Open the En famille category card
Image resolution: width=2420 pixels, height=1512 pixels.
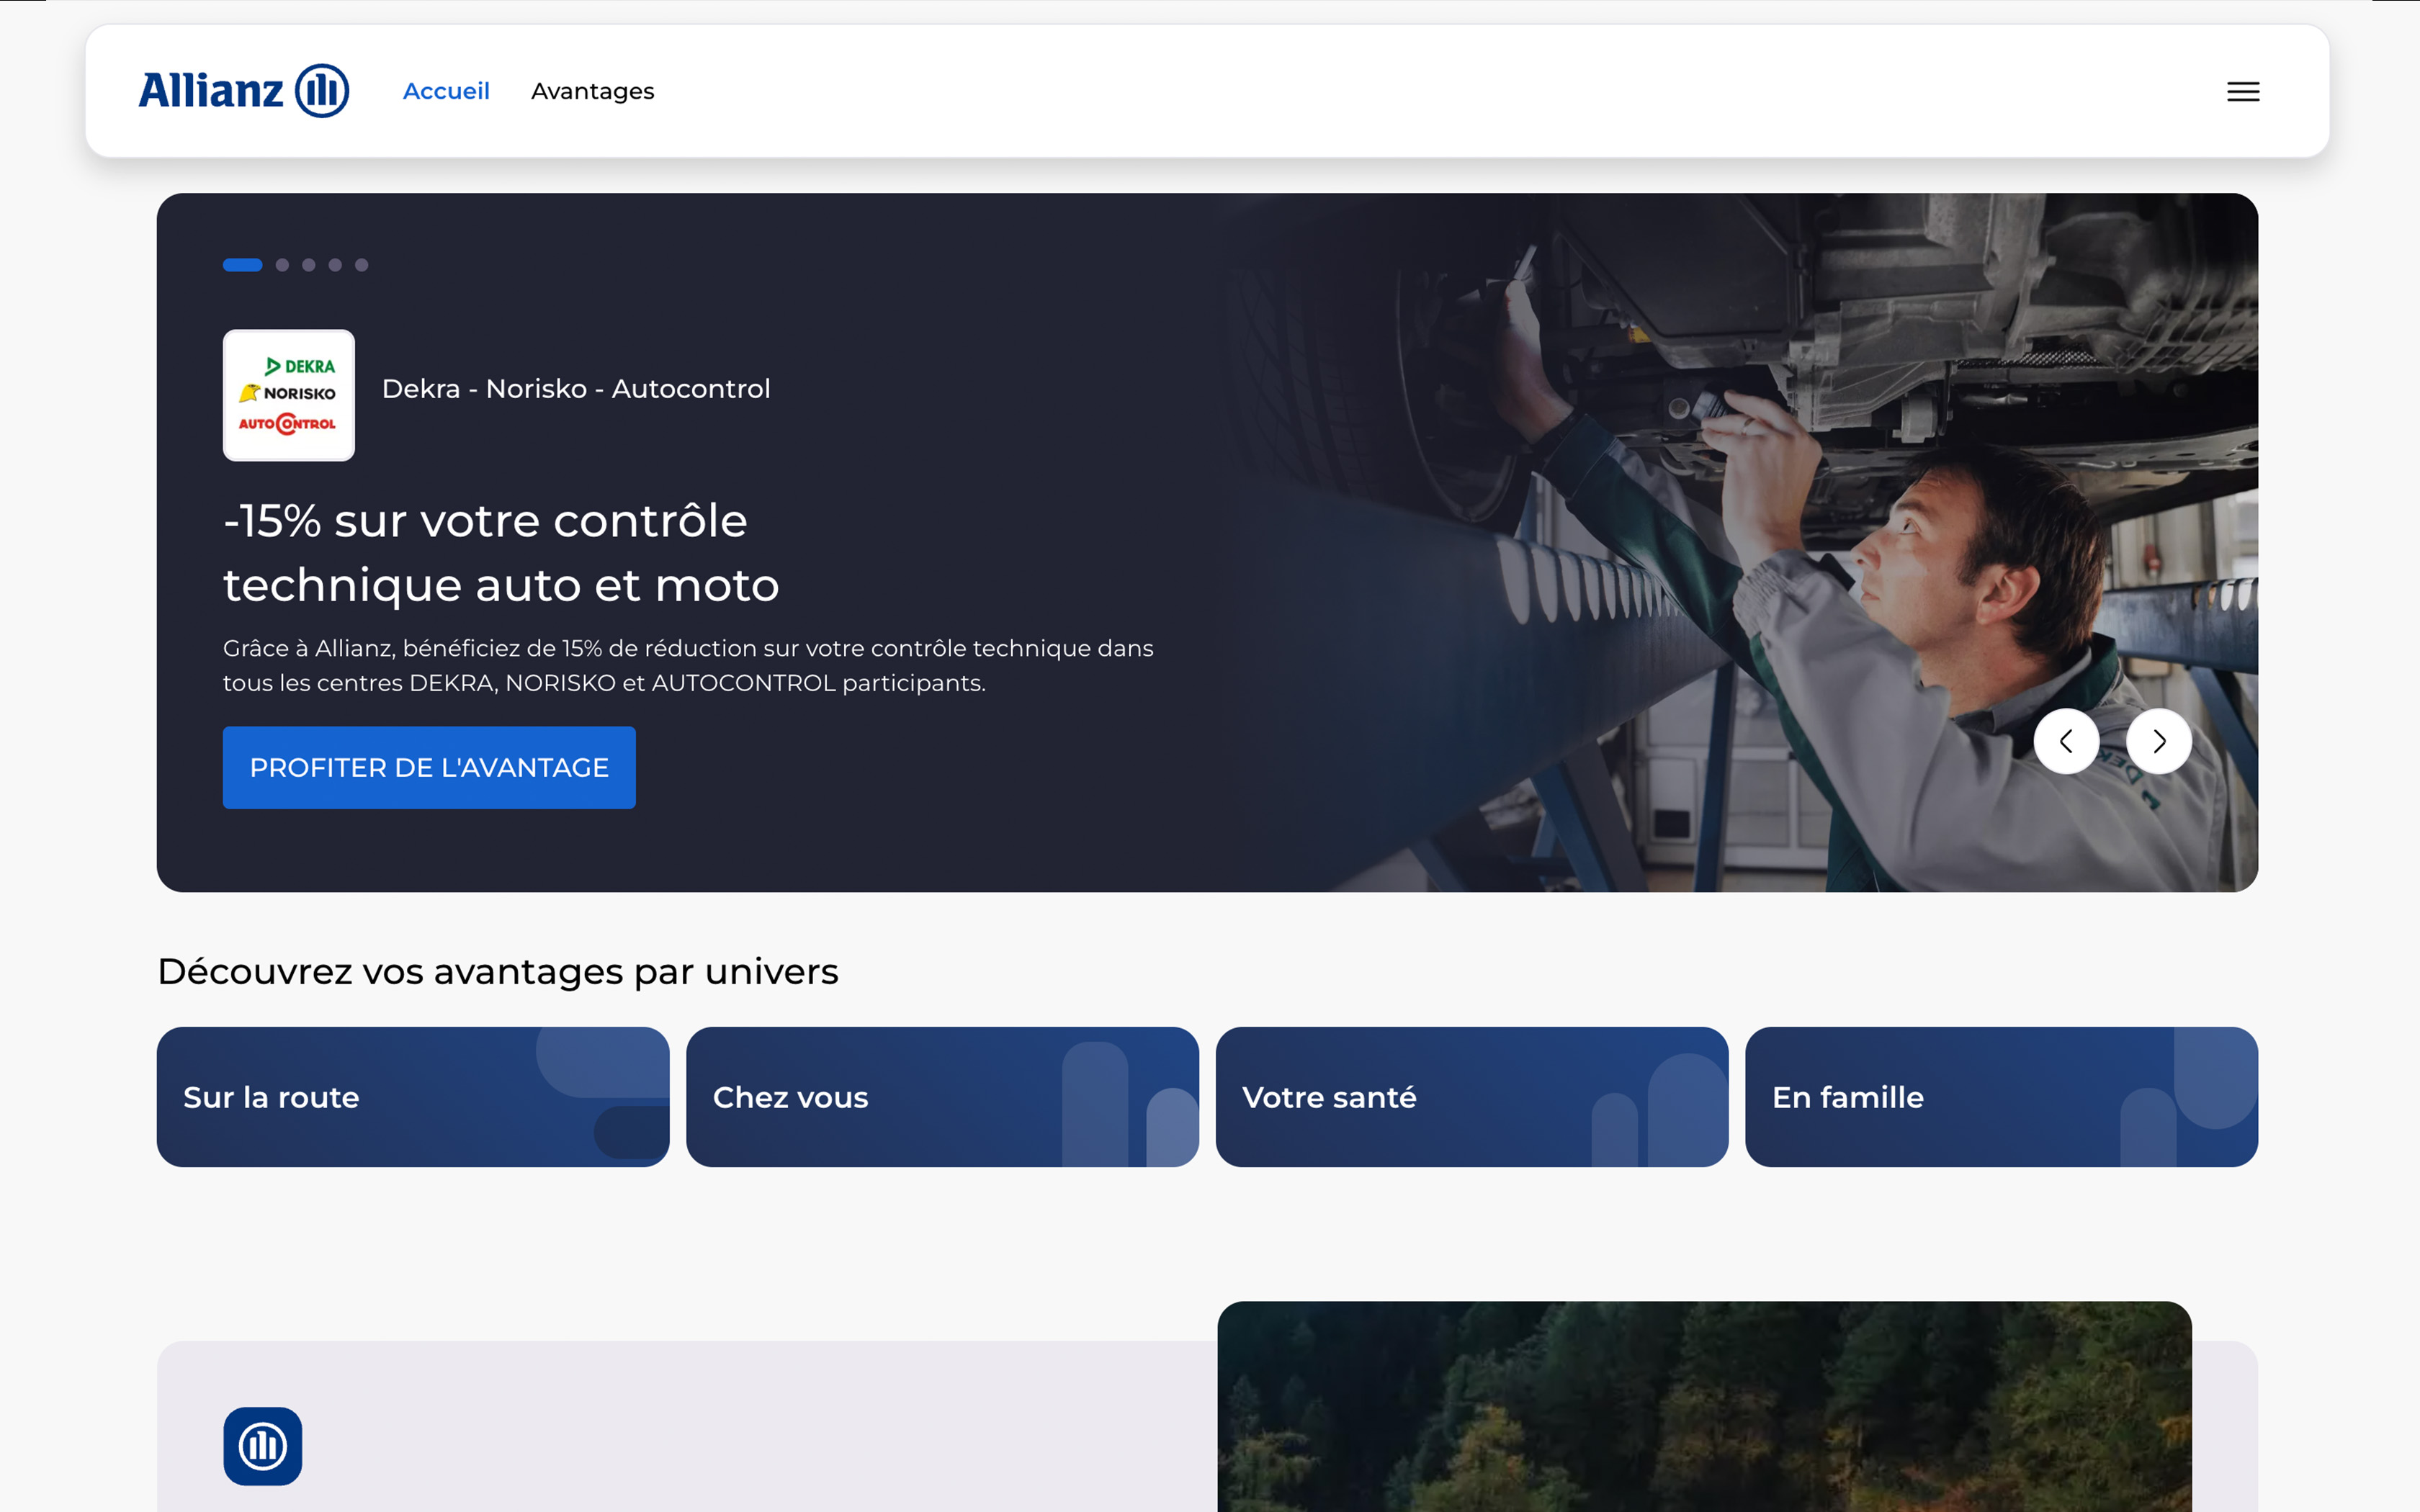tap(2001, 1097)
